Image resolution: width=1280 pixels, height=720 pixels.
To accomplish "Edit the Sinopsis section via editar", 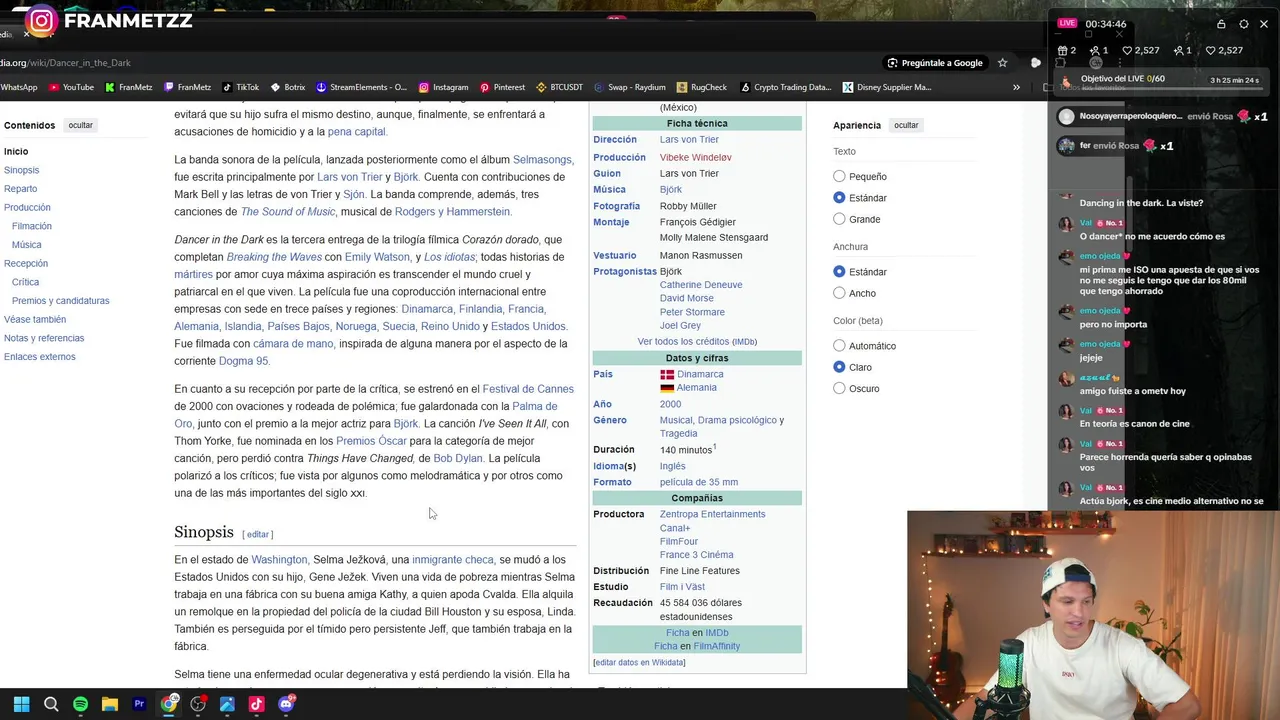I will point(258,534).
